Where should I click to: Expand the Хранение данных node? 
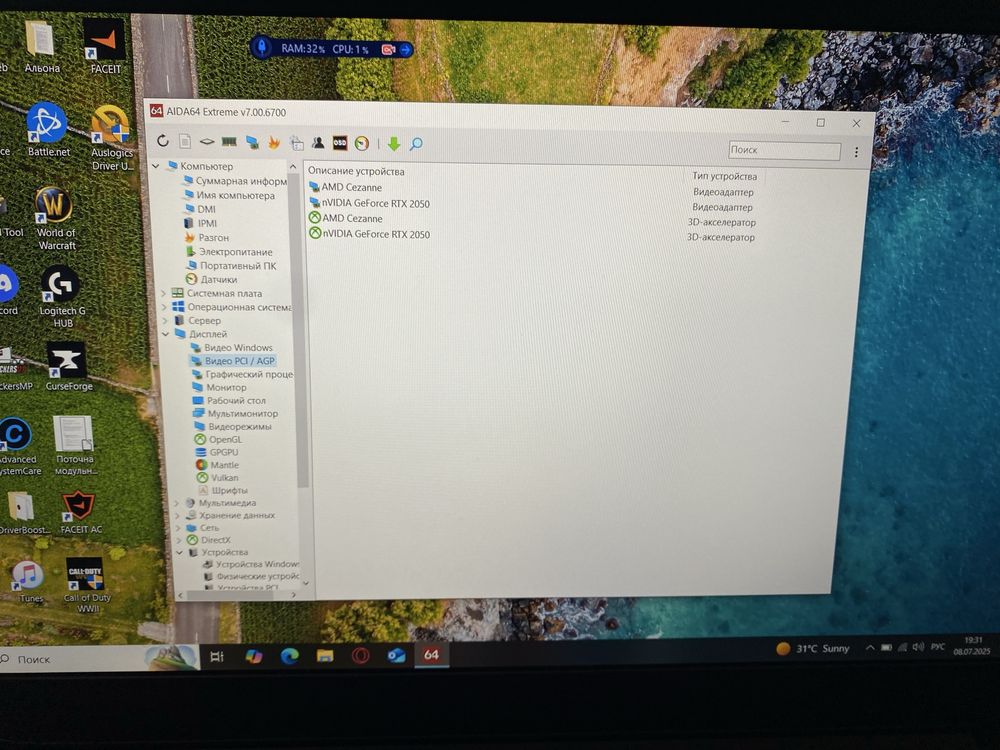coord(177,515)
